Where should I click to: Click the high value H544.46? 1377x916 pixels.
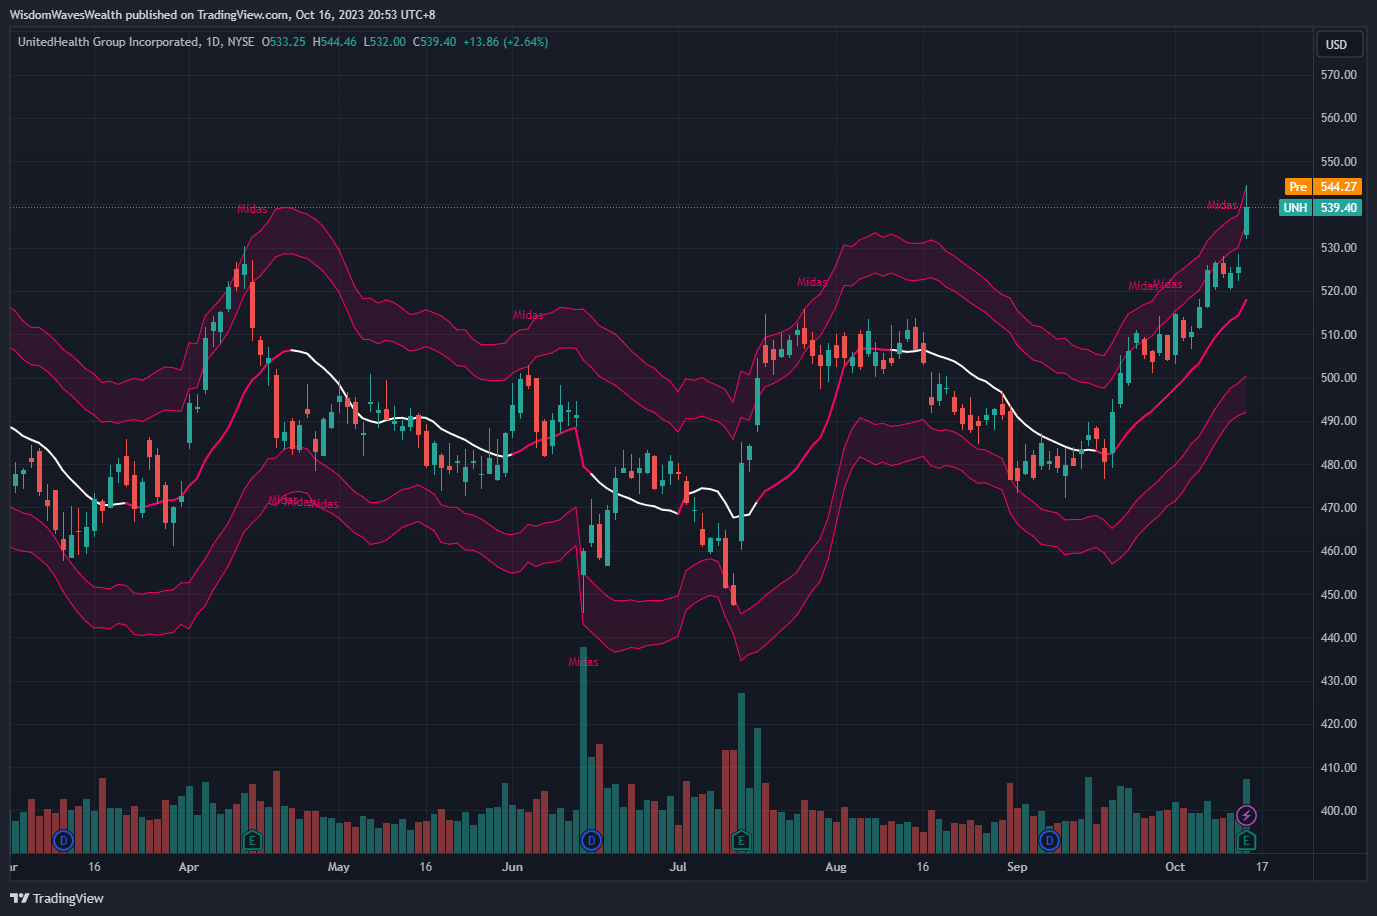tap(335, 42)
